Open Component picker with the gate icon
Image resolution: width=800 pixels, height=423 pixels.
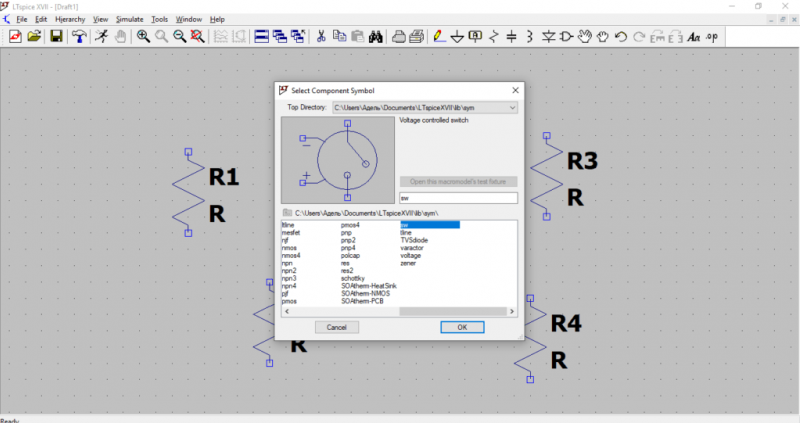(x=566, y=36)
